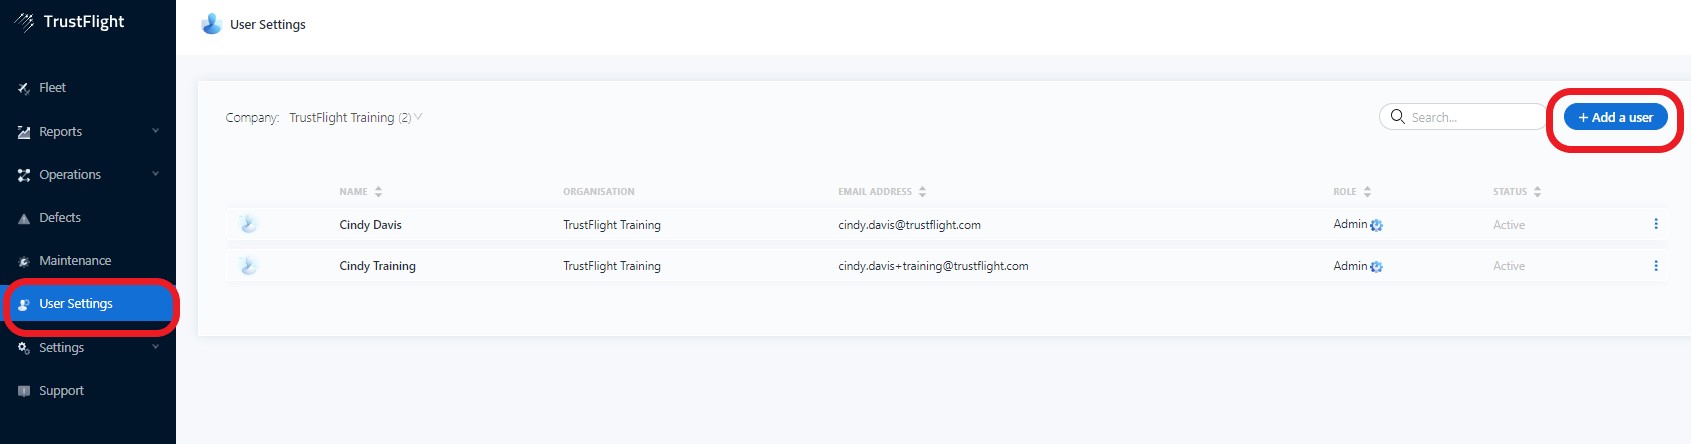1691x444 pixels.
Task: Sort by Role column arrows
Action: tap(1367, 192)
